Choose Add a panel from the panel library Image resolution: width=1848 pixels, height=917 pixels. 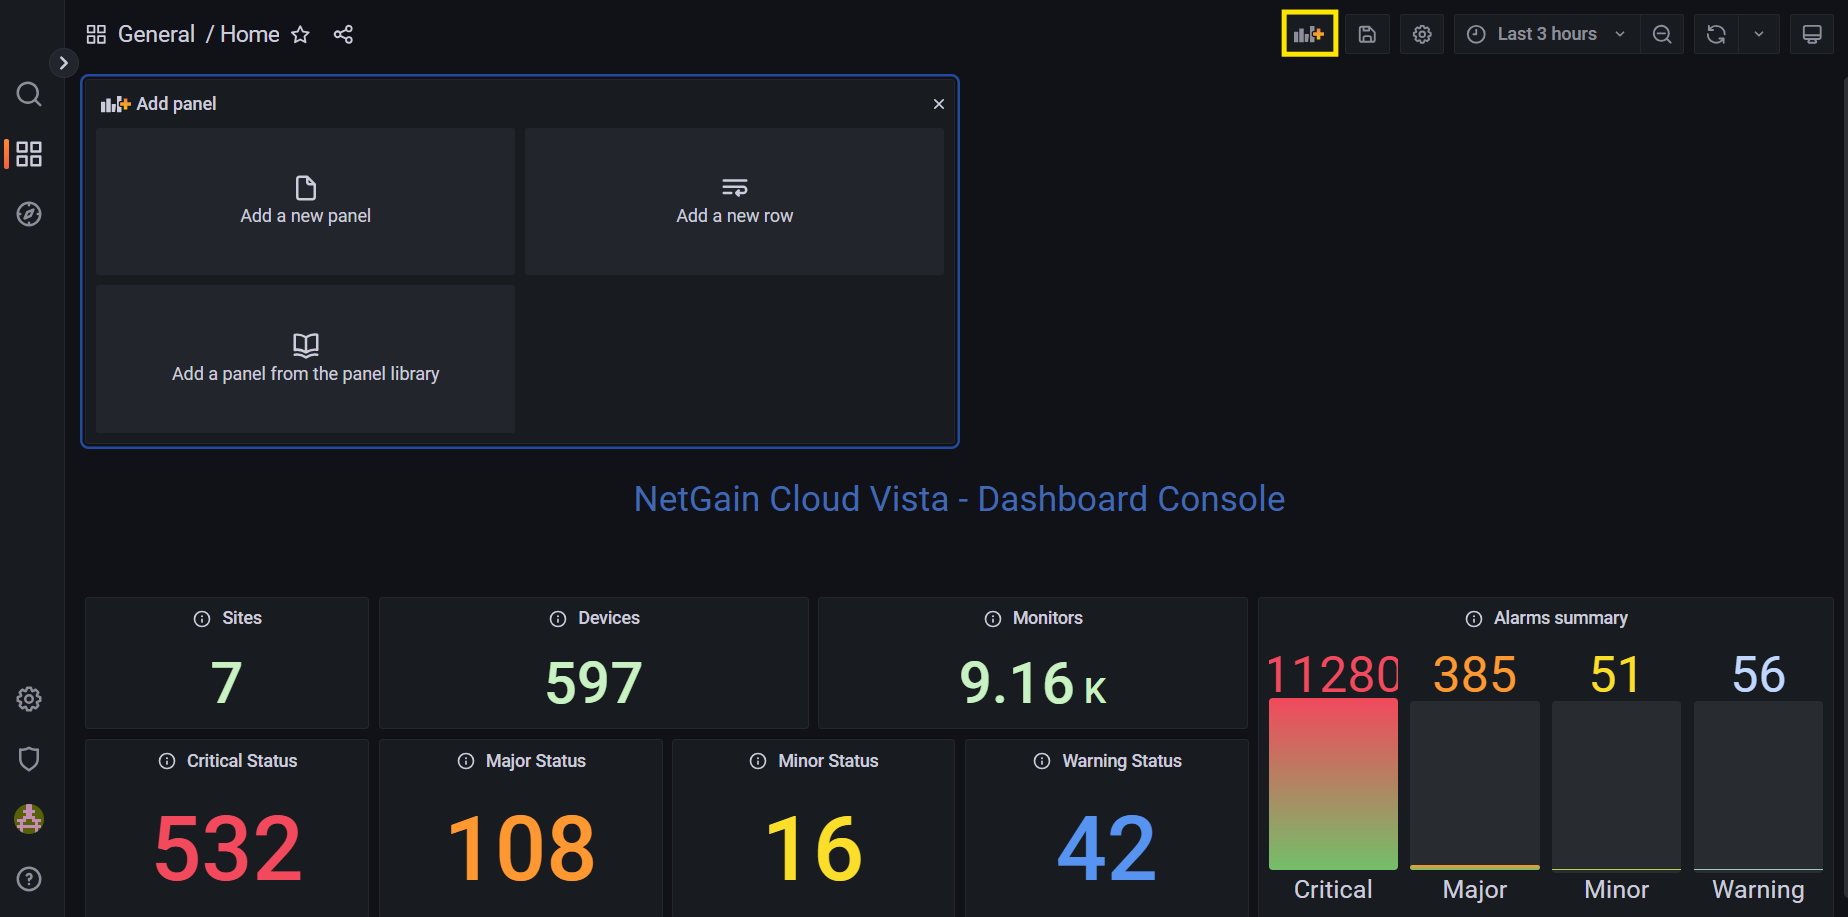click(x=306, y=359)
